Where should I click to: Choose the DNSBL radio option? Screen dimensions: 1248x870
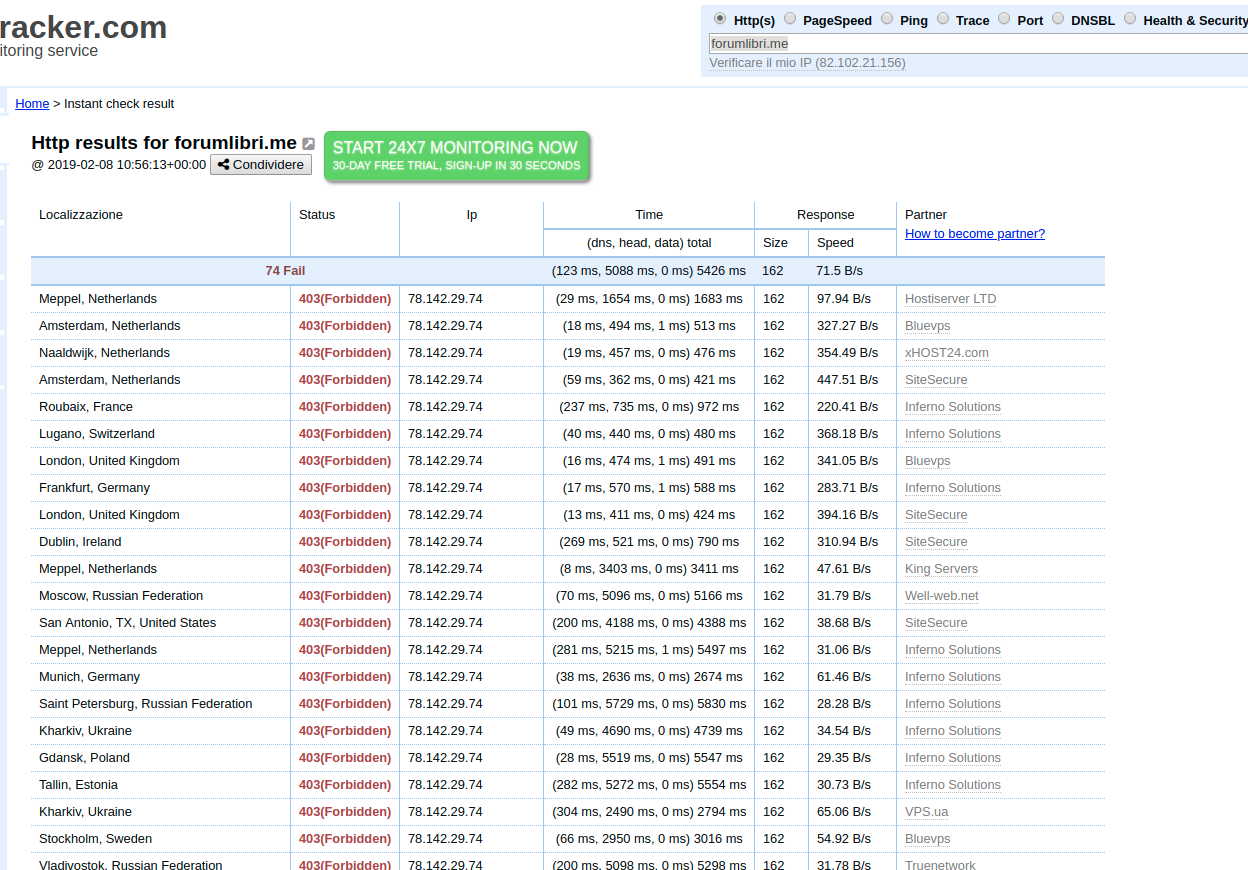(1058, 19)
